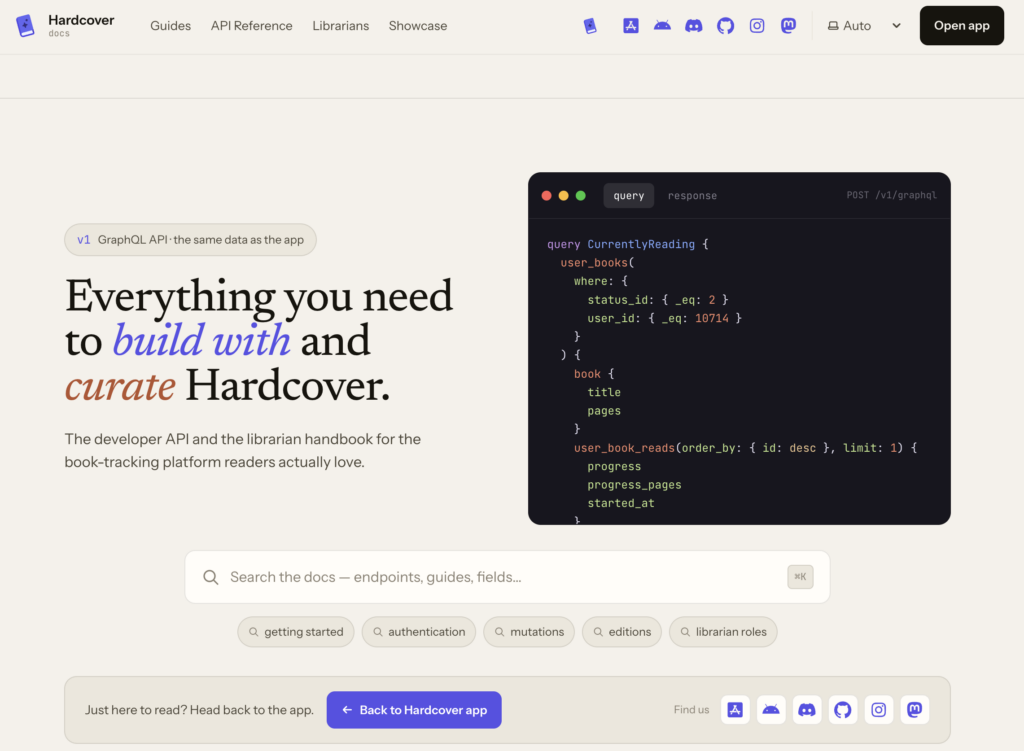Switch to the query tab
This screenshot has width=1024, height=751.
(628, 195)
